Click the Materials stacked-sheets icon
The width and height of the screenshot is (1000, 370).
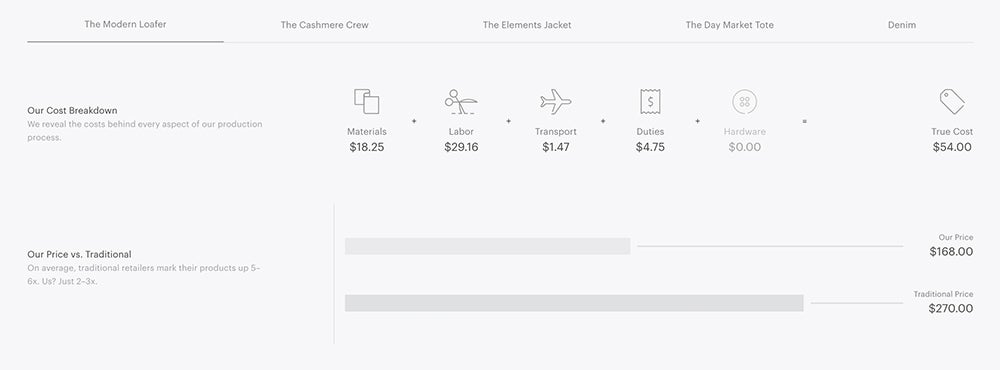[367, 101]
